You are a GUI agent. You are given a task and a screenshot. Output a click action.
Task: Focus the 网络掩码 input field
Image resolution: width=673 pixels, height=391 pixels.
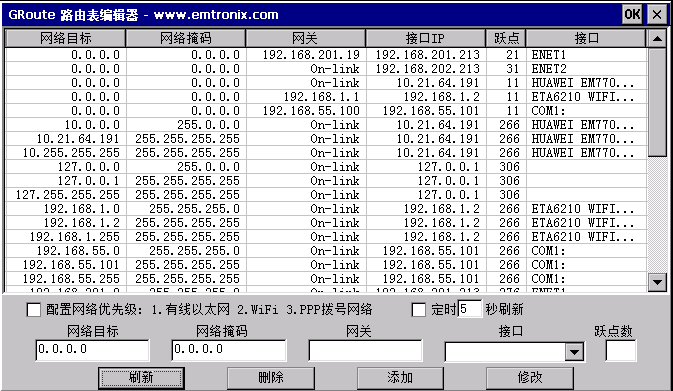click(x=228, y=350)
